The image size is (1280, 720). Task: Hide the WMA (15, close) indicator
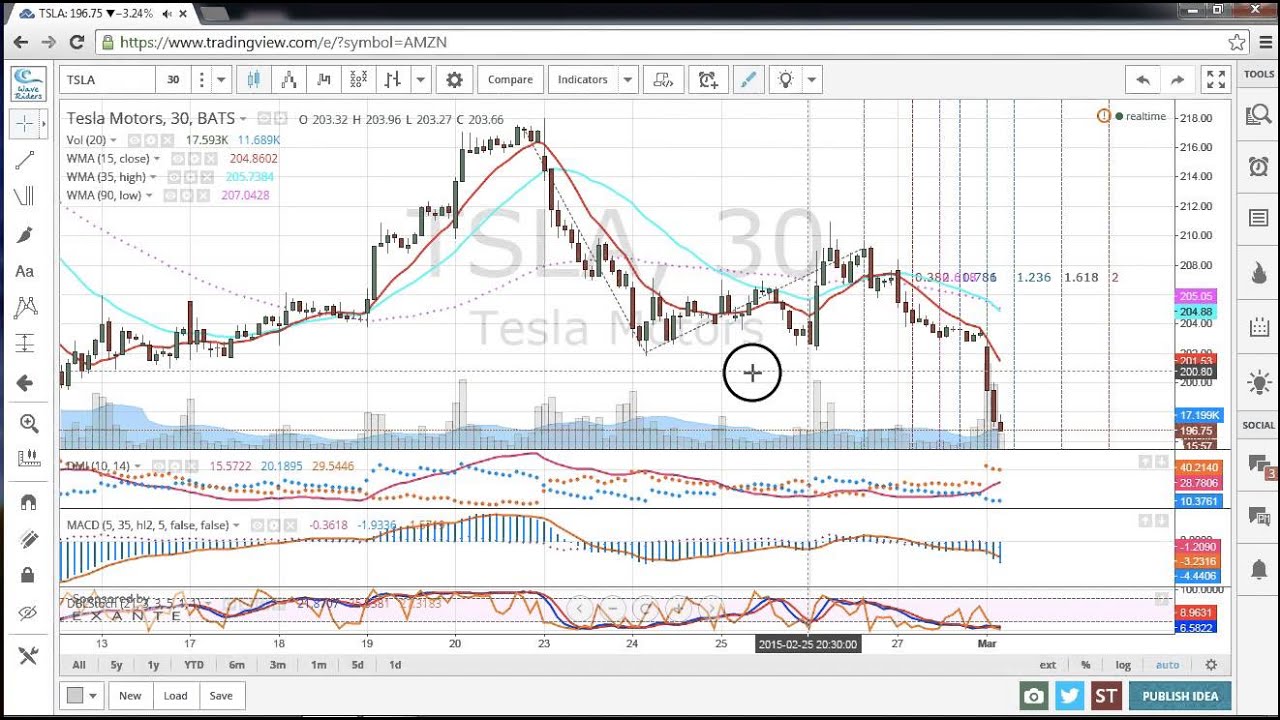[x=177, y=159]
